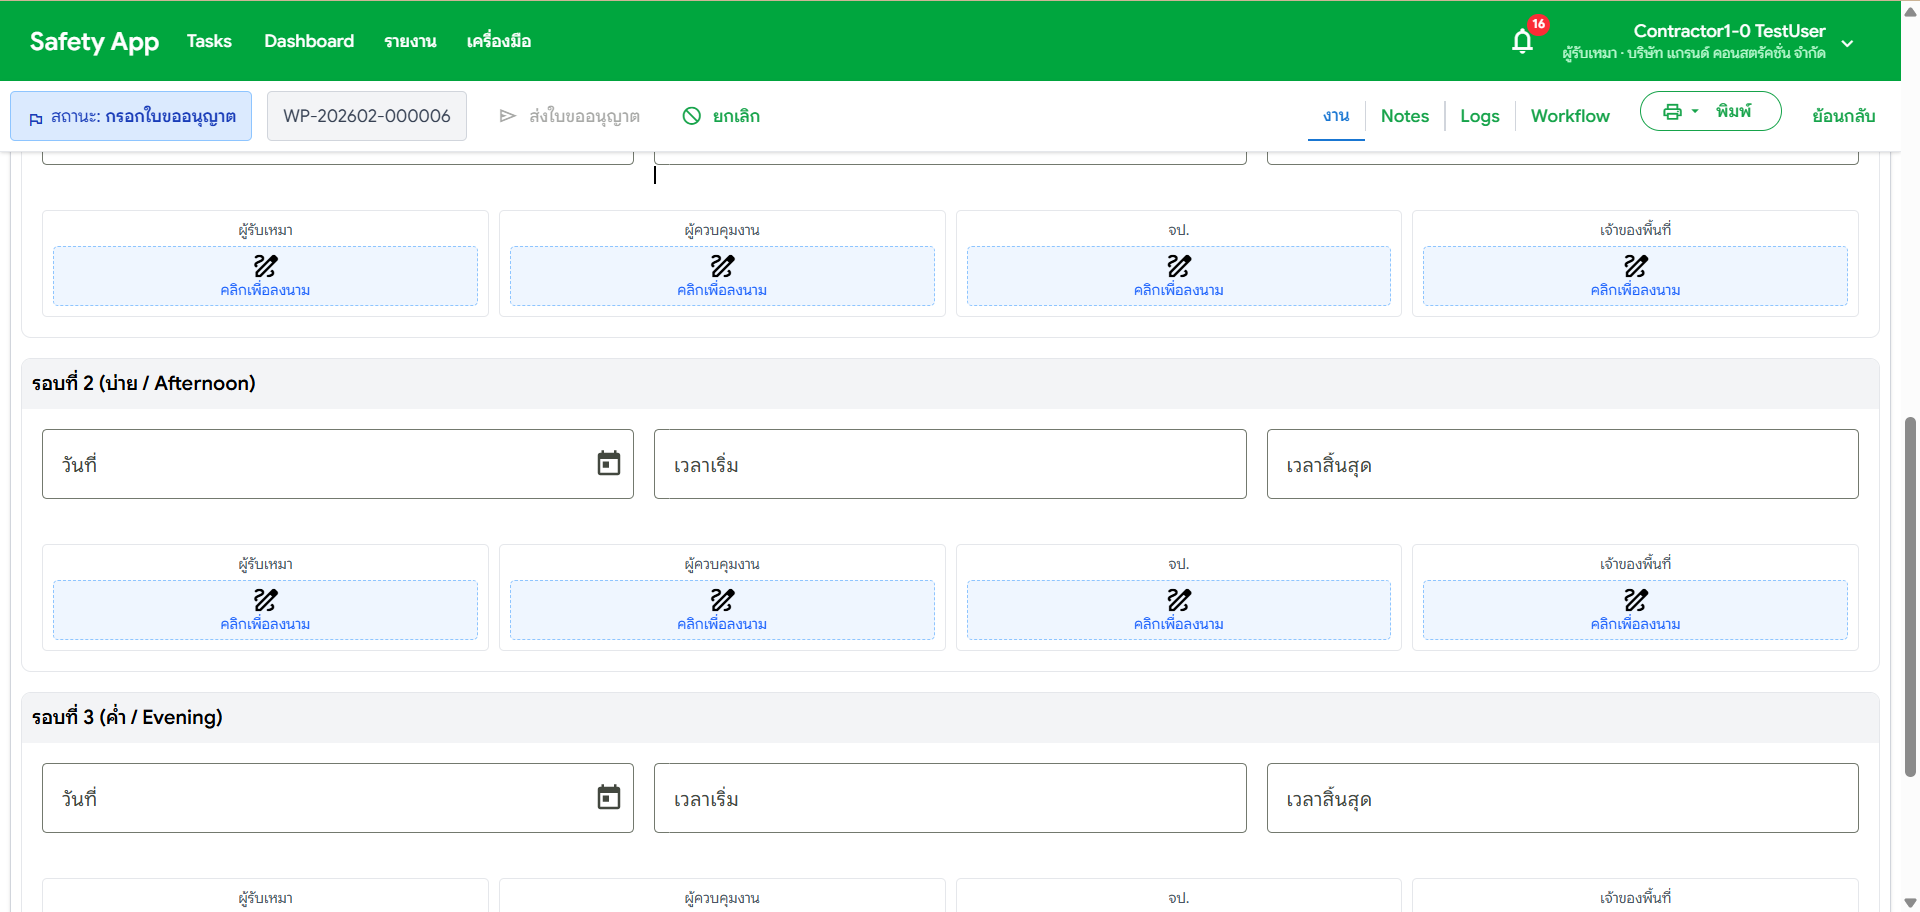Click the cancel ban icon next to ยกเลิก

(692, 116)
